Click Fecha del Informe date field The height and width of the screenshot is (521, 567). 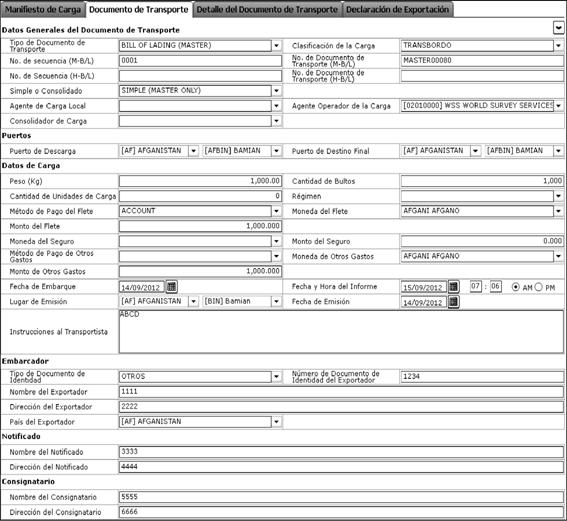[424, 287]
